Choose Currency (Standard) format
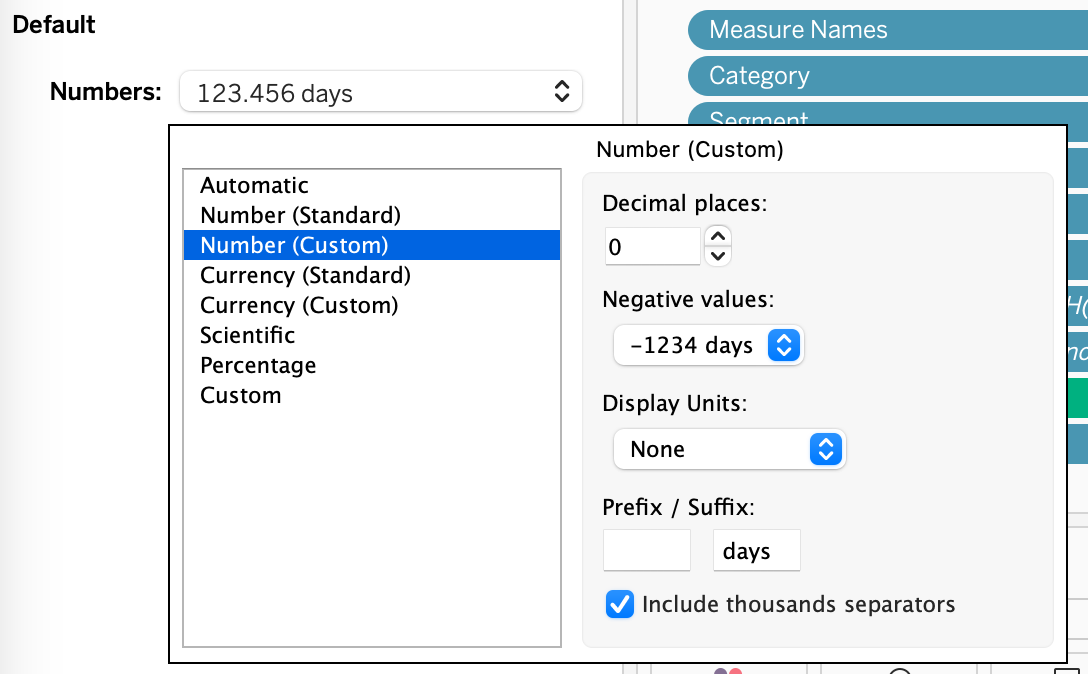Viewport: 1088px width, 674px height. click(305, 275)
